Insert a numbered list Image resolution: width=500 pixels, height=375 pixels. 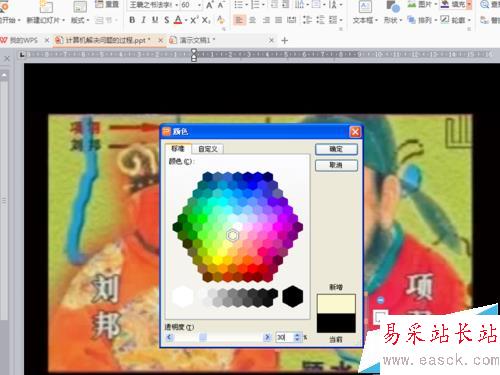pos(255,5)
